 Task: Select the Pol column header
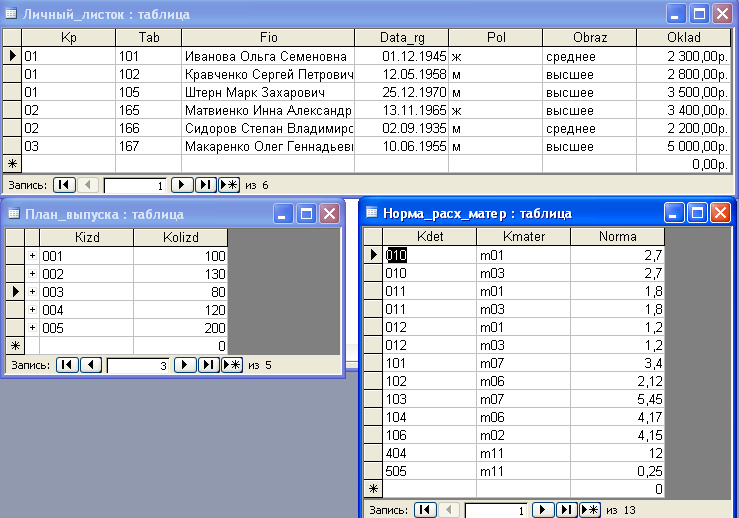(495, 37)
